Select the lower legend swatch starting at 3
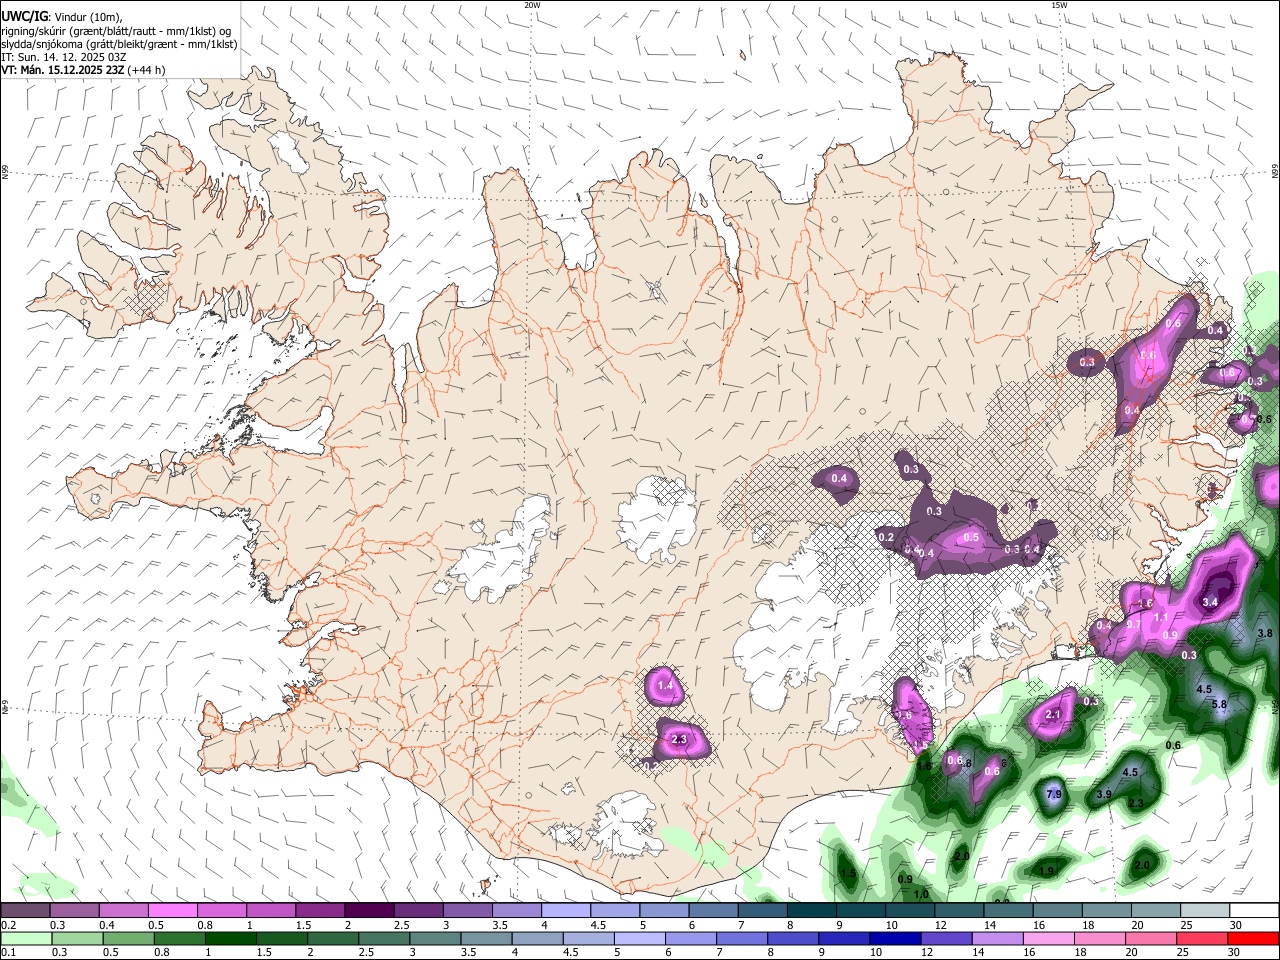The width and height of the screenshot is (1280, 960). [x=435, y=939]
